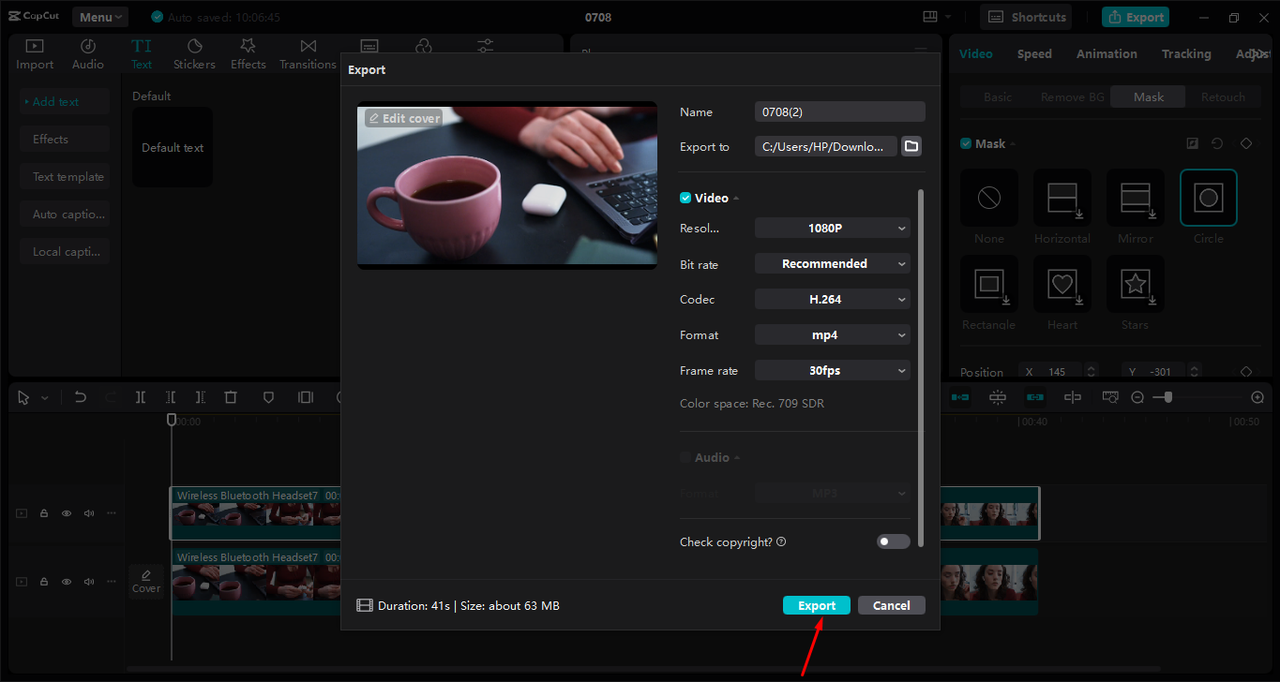Screen dimensions: 1280x682
Task: Open the Import panel
Action: pyautogui.click(x=35, y=54)
